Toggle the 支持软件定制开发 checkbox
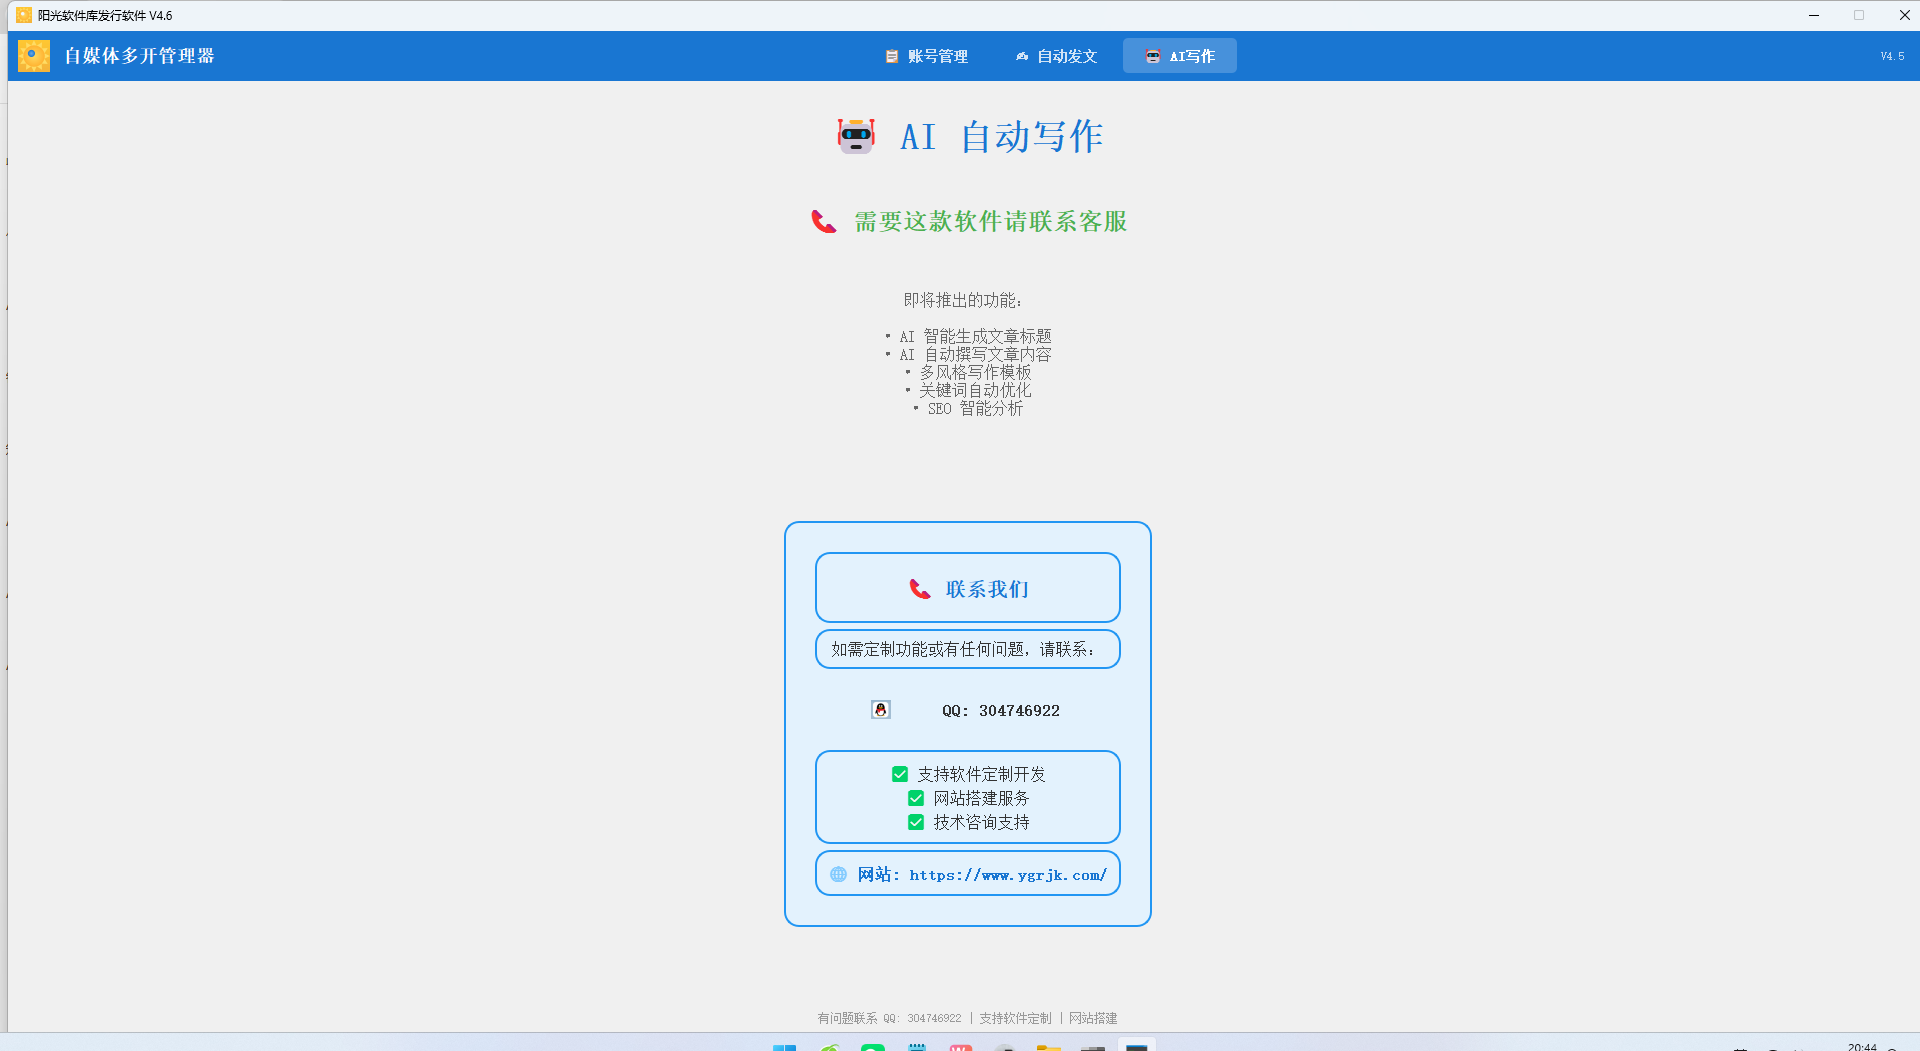 tap(900, 774)
